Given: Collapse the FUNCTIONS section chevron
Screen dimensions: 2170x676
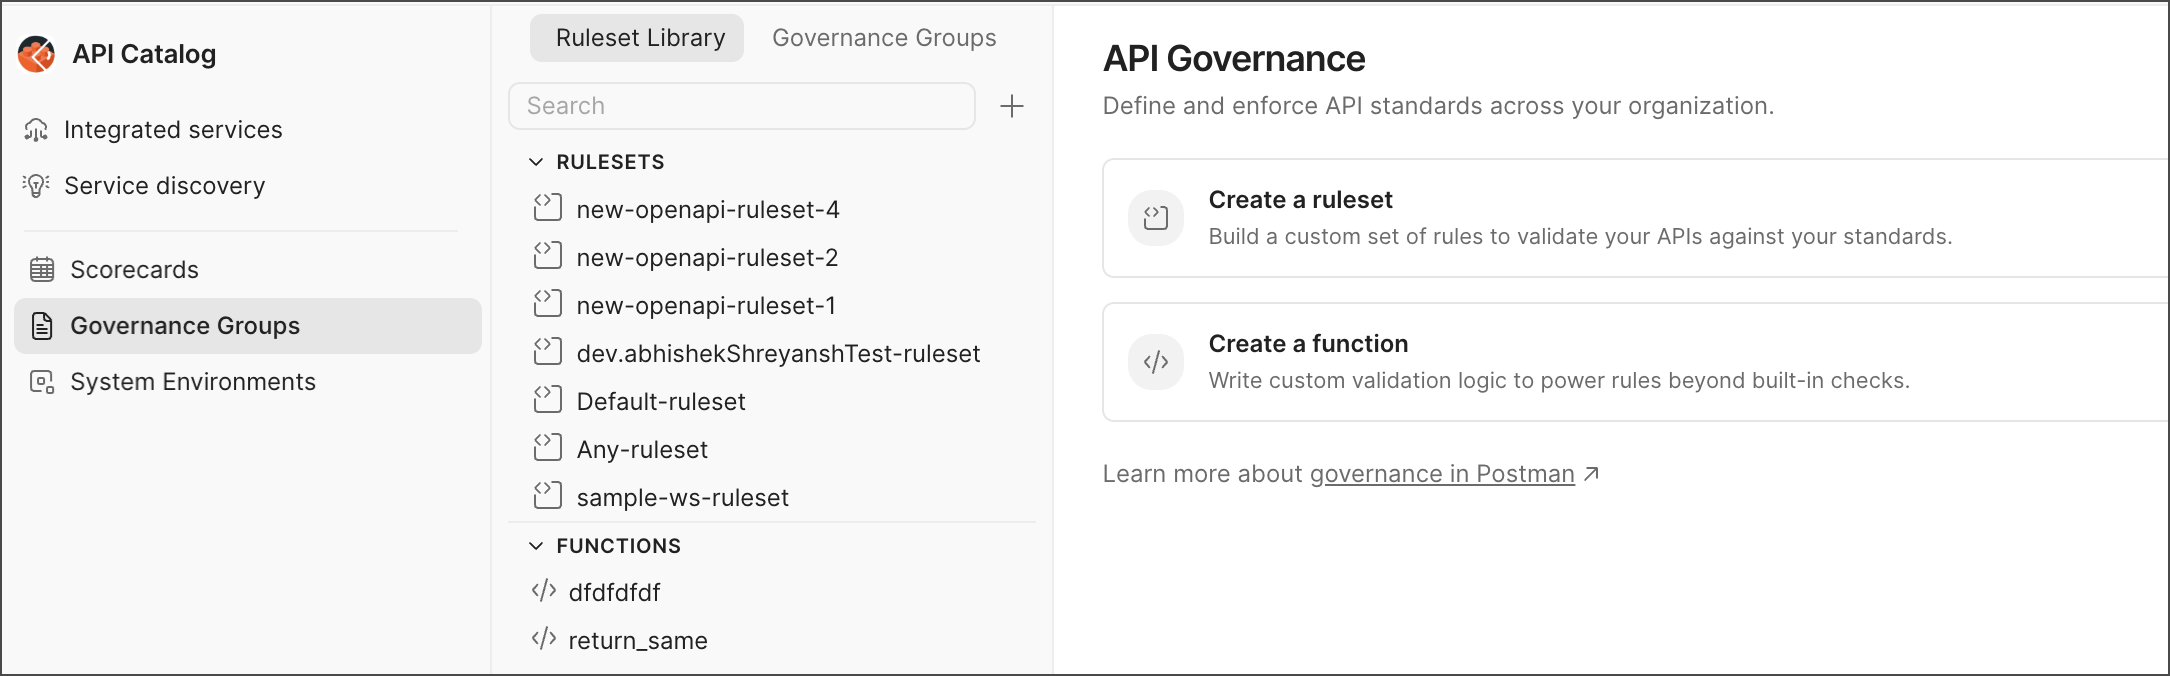Looking at the screenshot, I should (x=536, y=546).
